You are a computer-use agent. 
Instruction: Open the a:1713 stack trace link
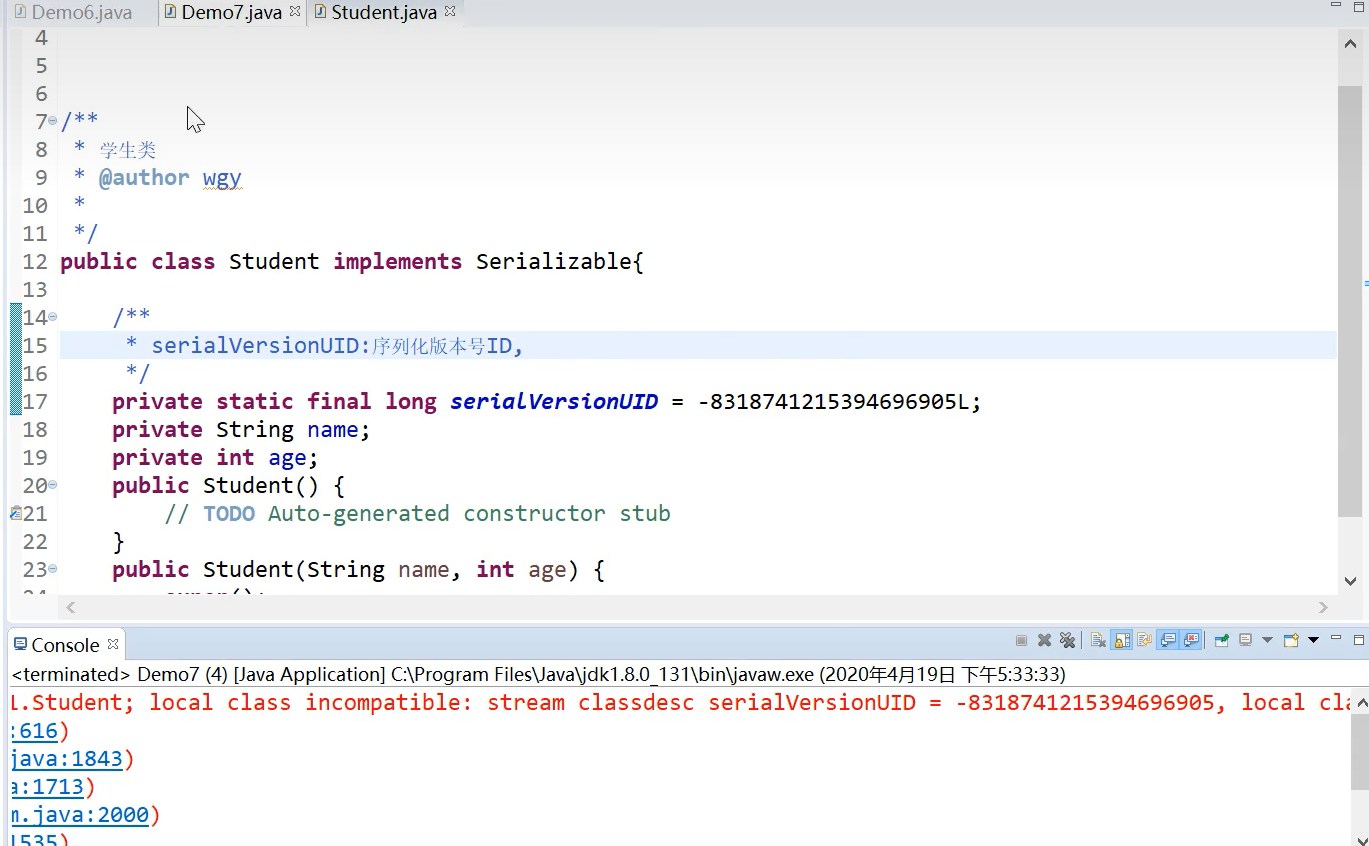coord(47,787)
